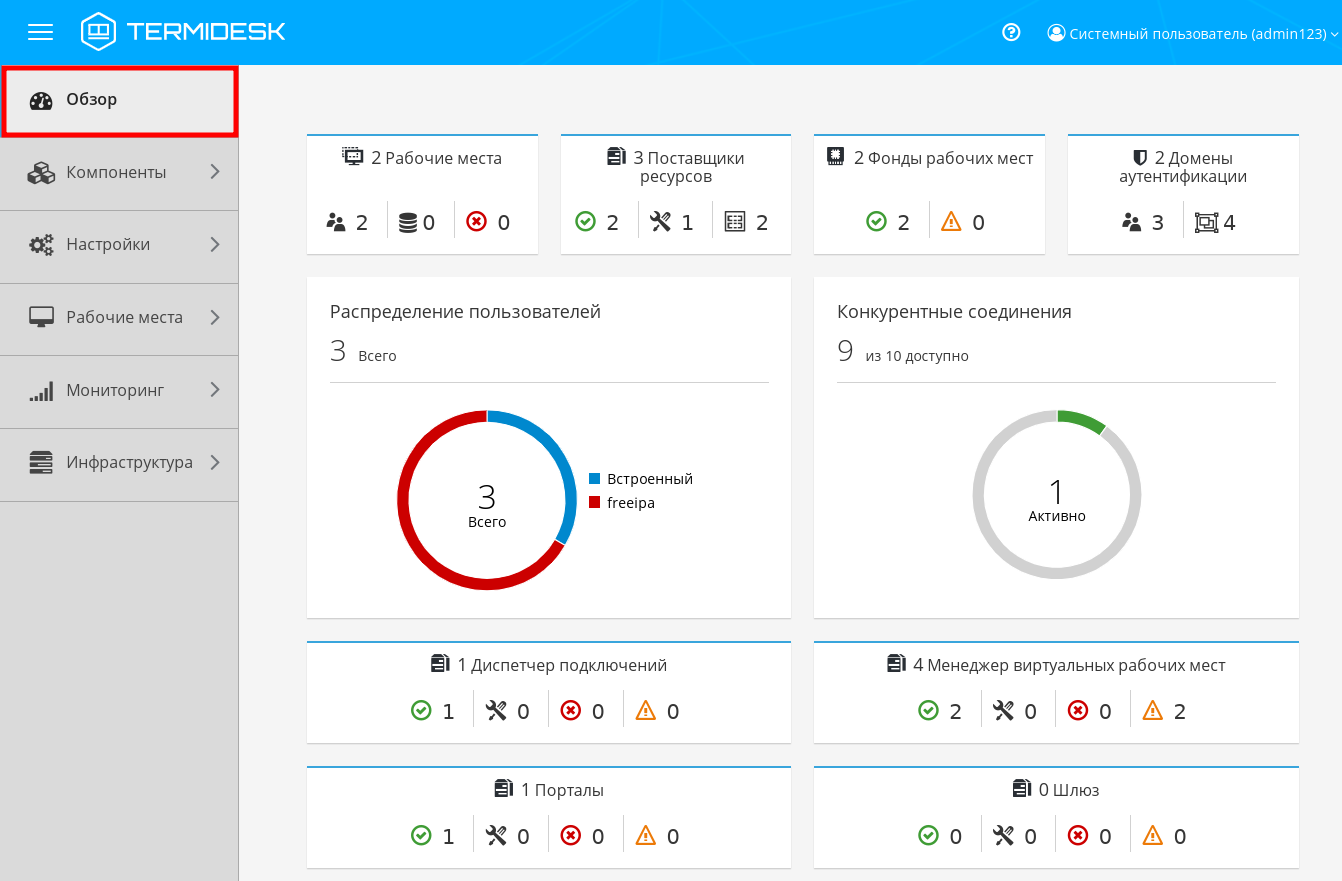The width and height of the screenshot is (1342, 881).
Task: Click the blue Встроенный legend swatch
Action: point(594,479)
